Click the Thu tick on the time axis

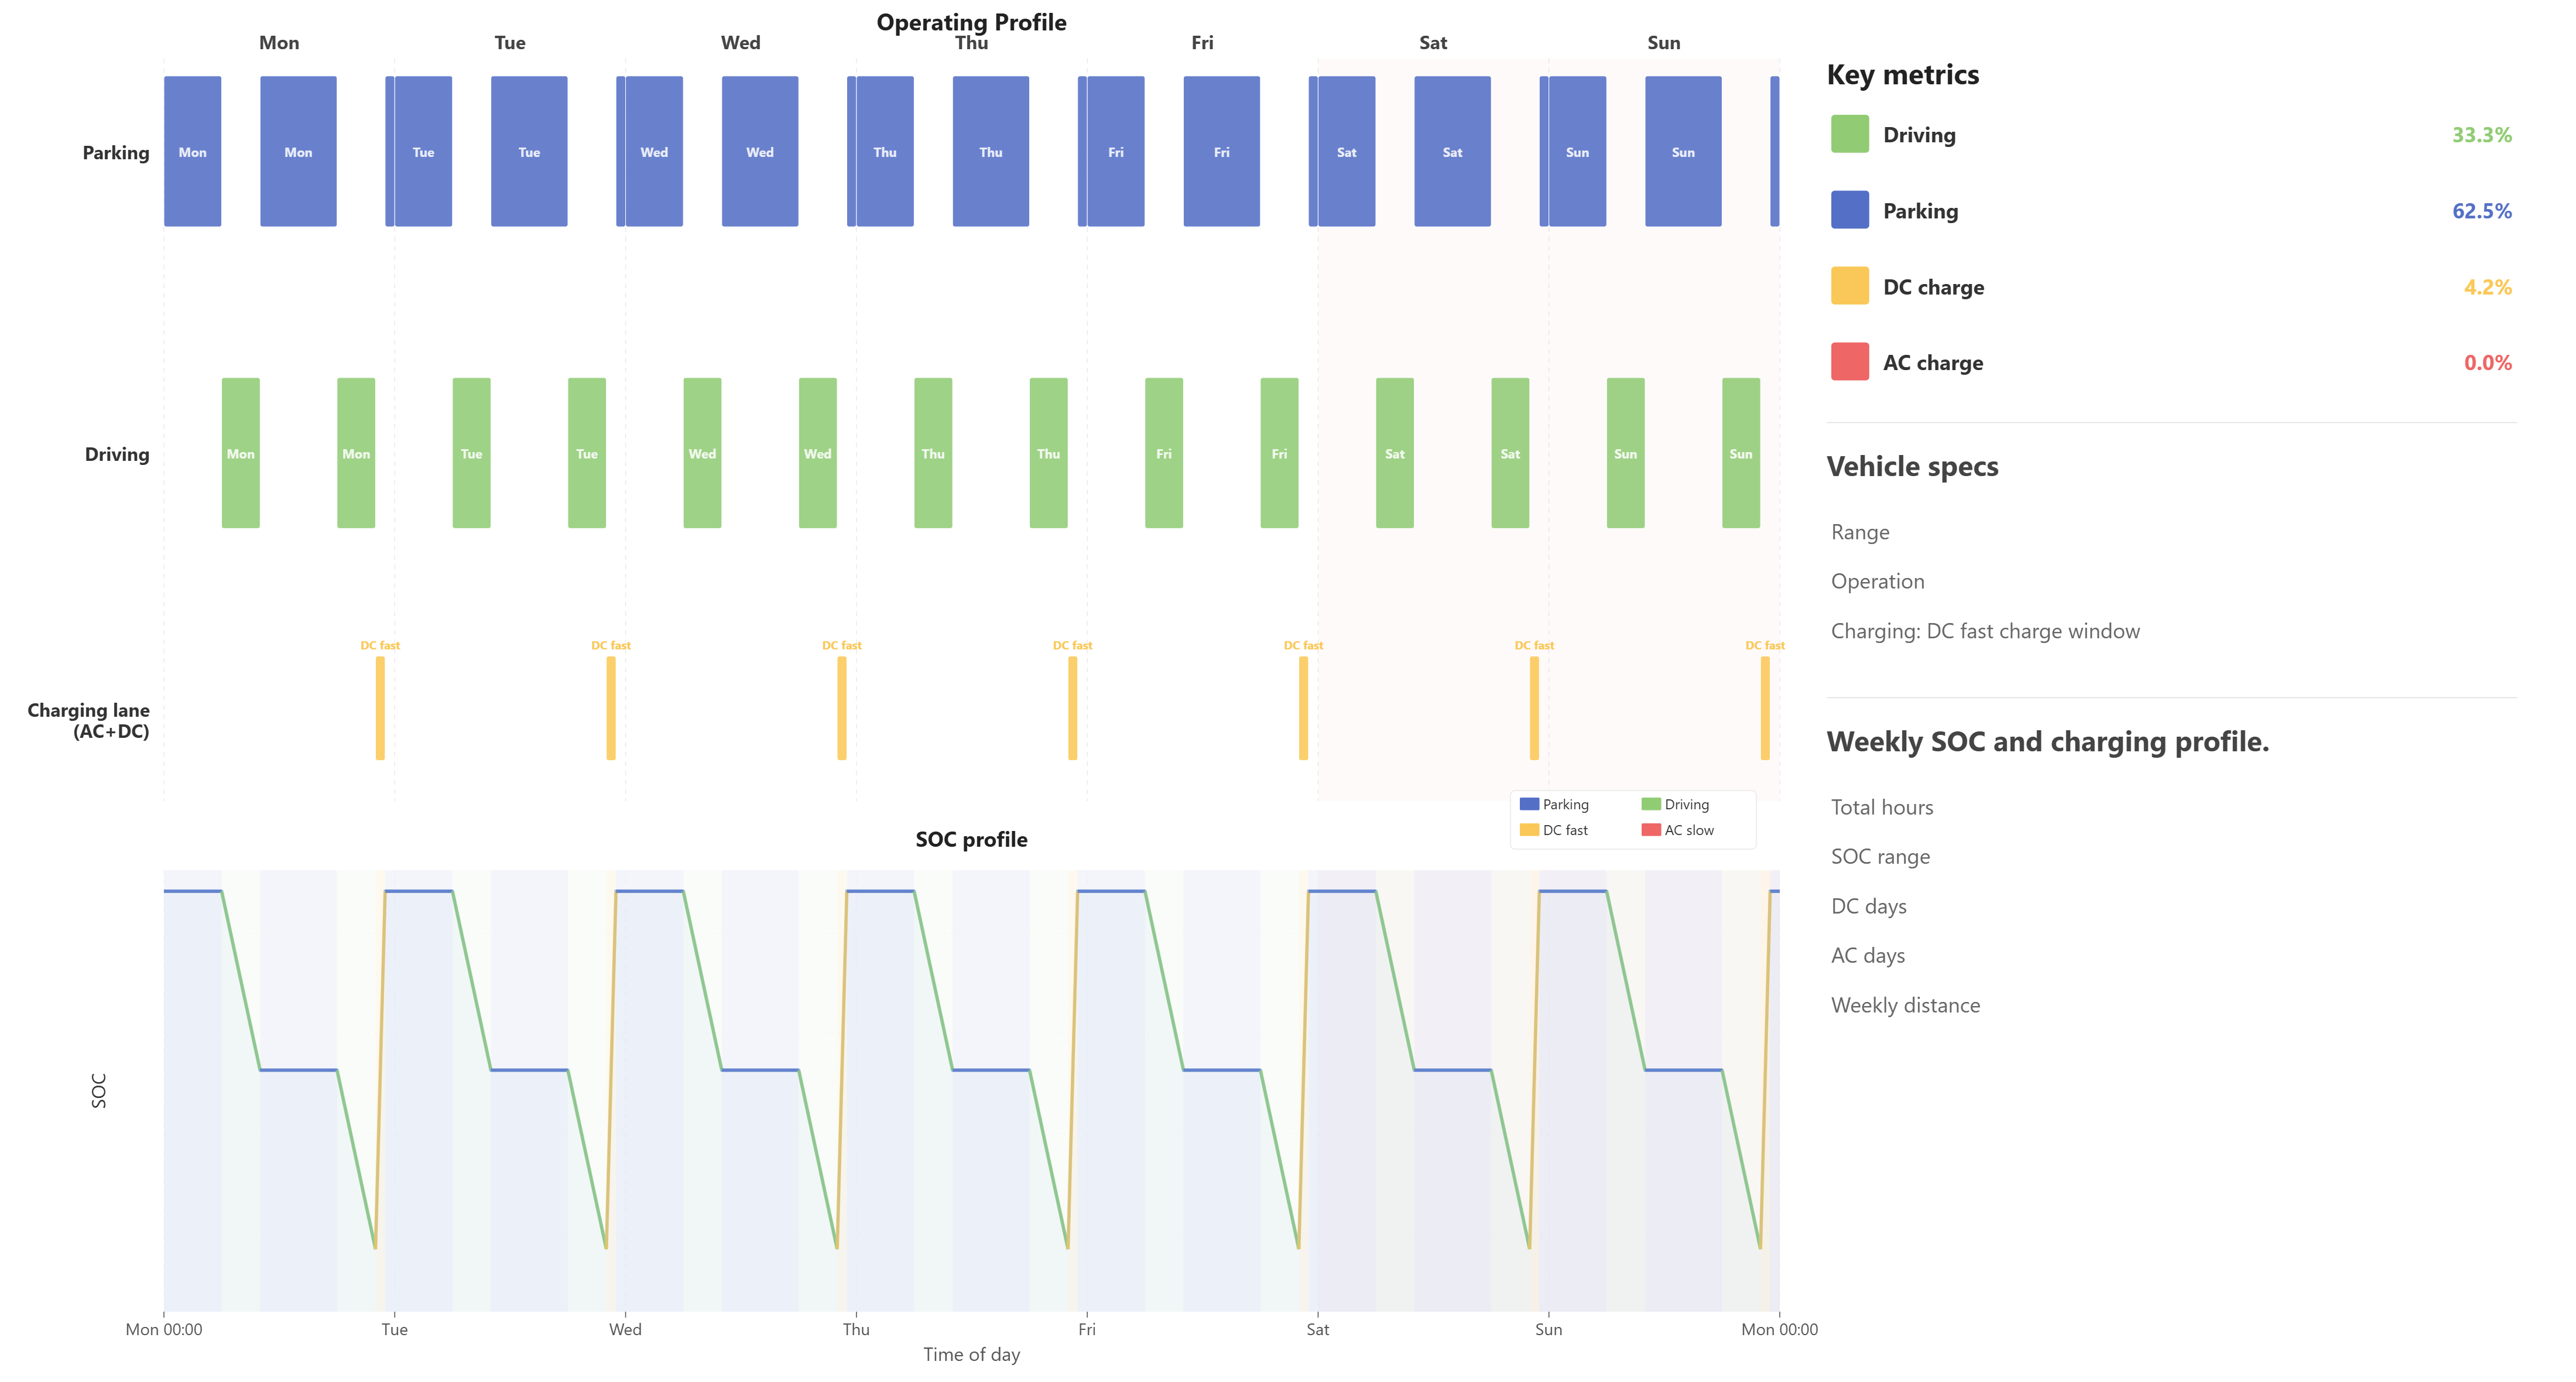coord(855,1329)
